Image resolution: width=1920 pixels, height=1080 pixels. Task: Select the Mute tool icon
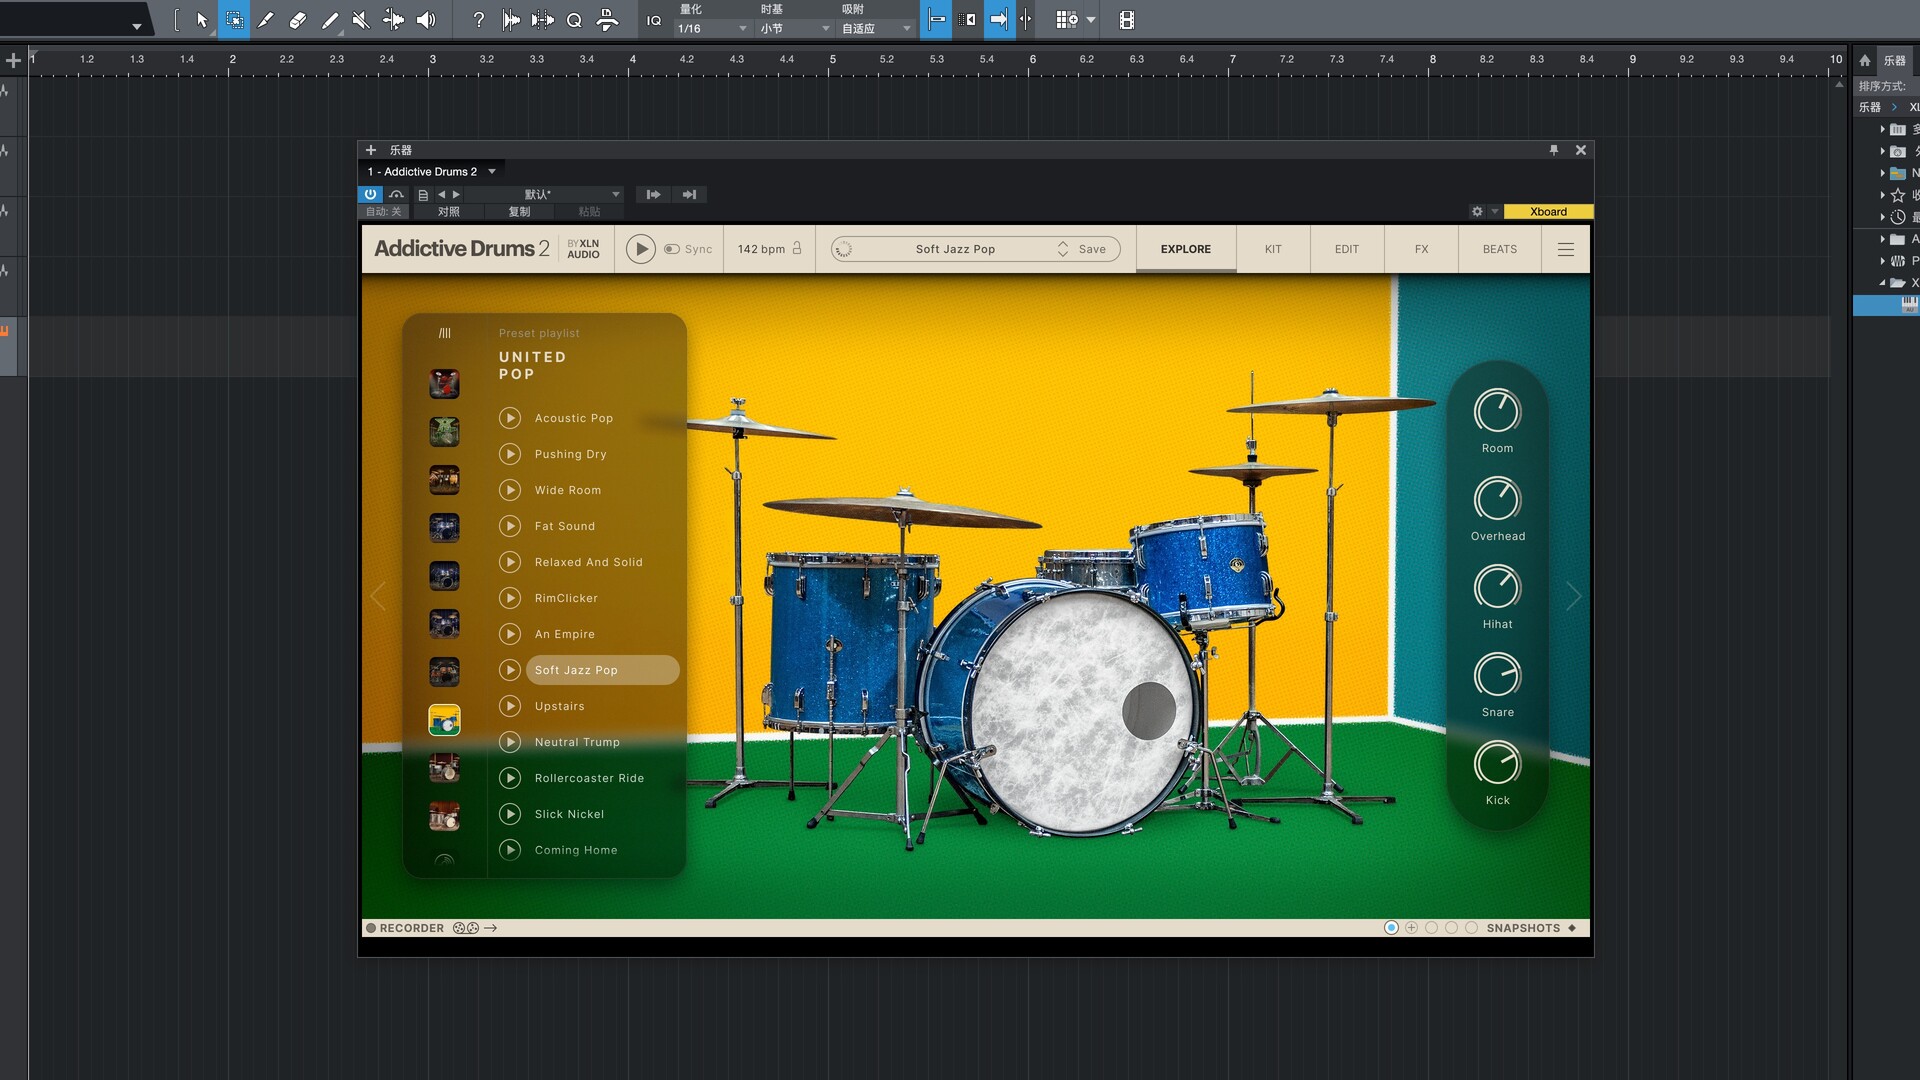coord(361,20)
